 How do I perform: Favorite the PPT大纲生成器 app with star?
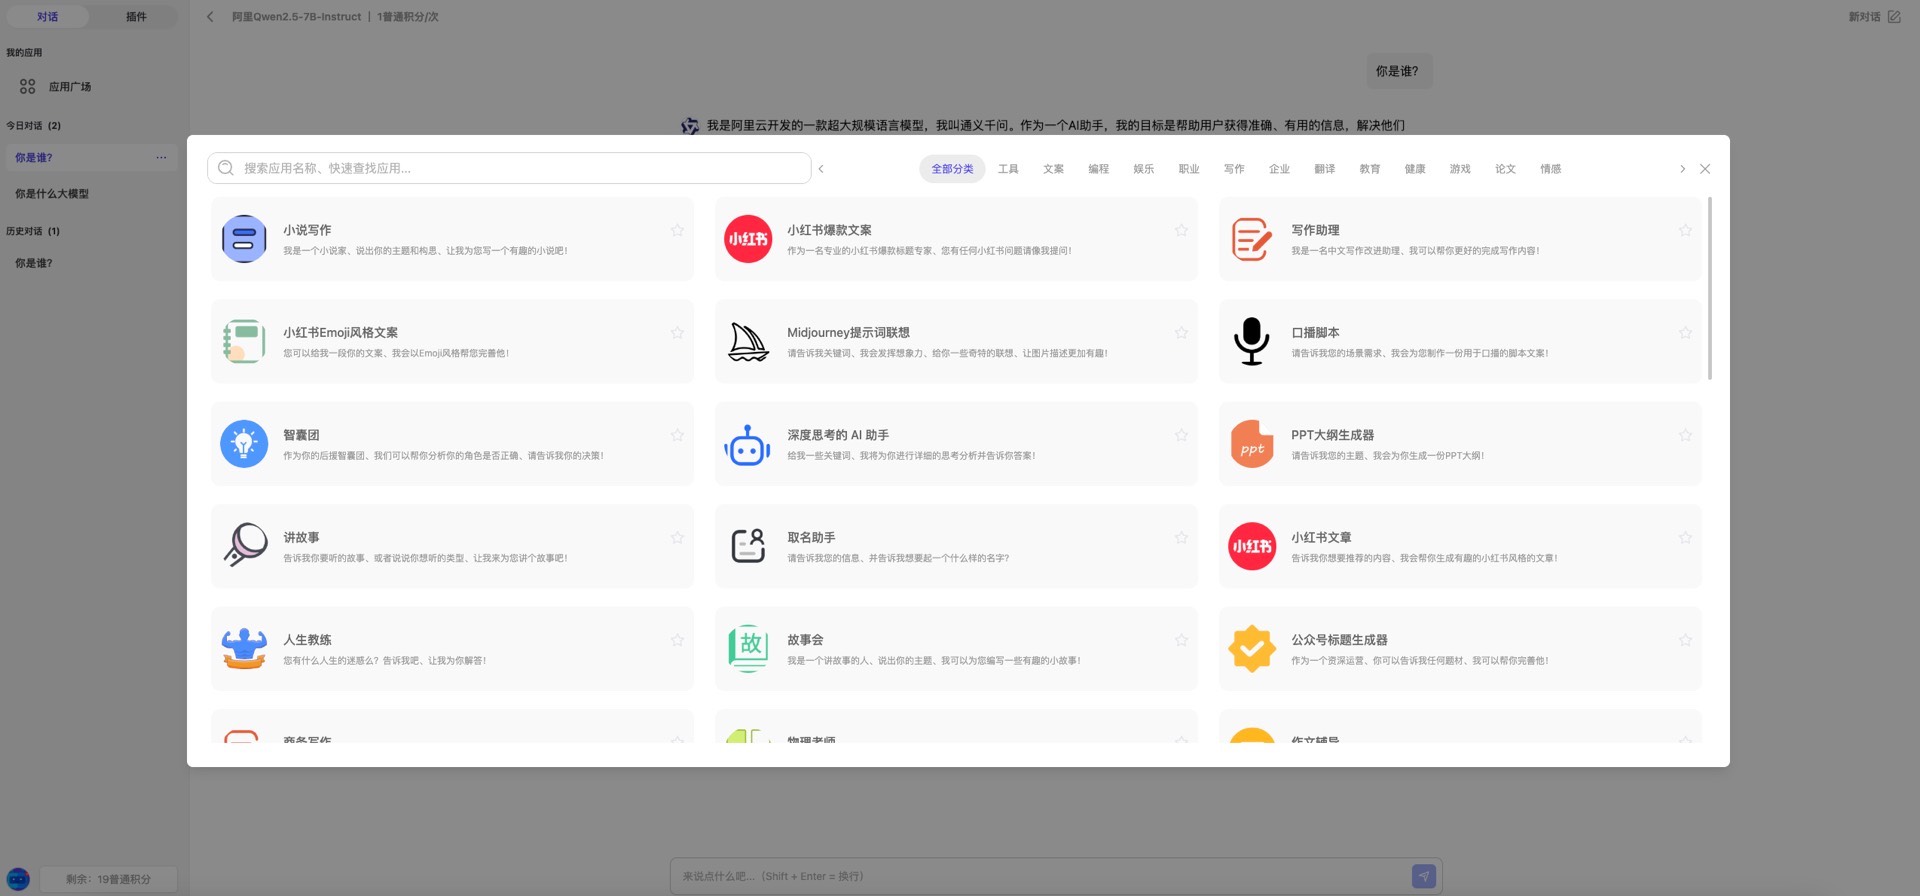click(1685, 435)
